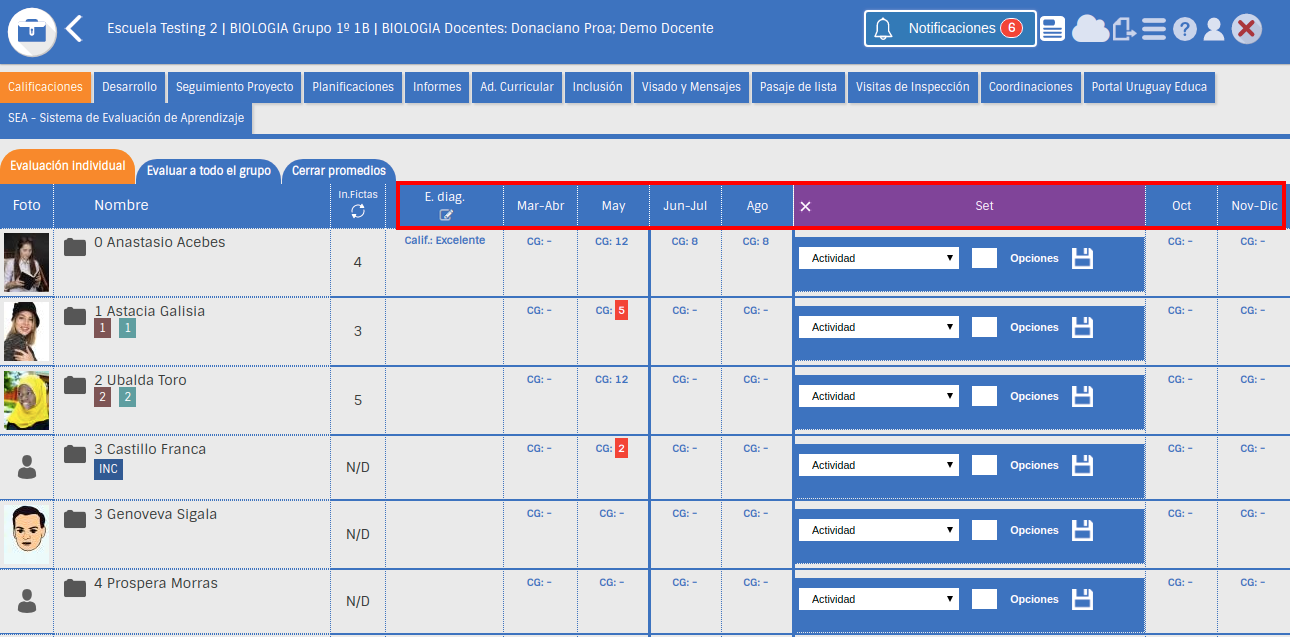Open the Seguimiento Proyecto tab
Image resolution: width=1290 pixels, height=637 pixels.
click(x=235, y=87)
